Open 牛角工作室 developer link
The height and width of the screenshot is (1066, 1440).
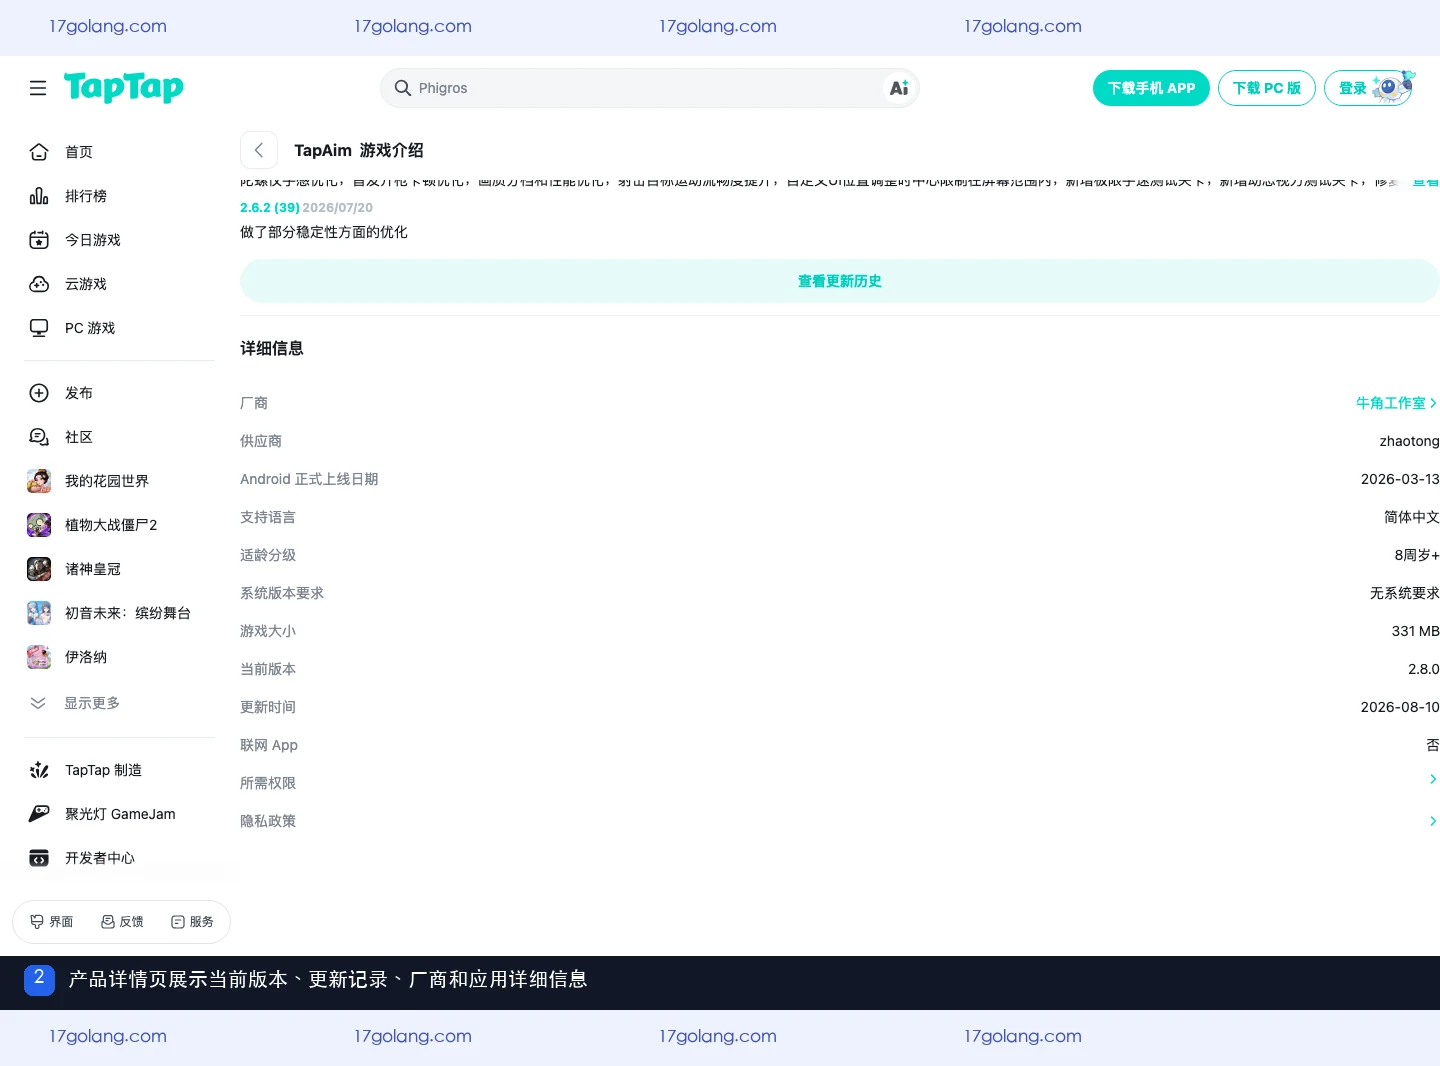(x=1397, y=403)
